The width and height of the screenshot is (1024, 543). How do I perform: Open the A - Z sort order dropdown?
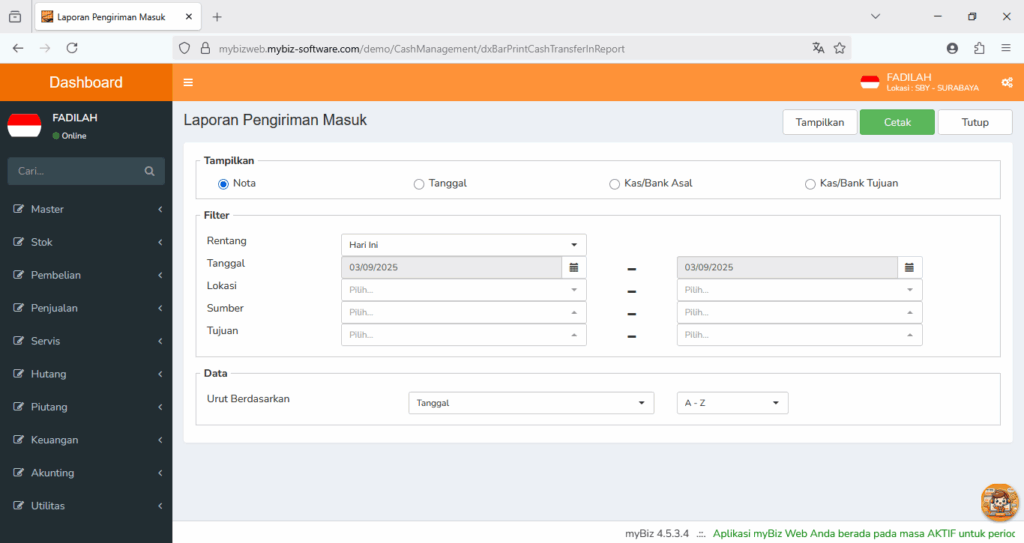point(732,403)
